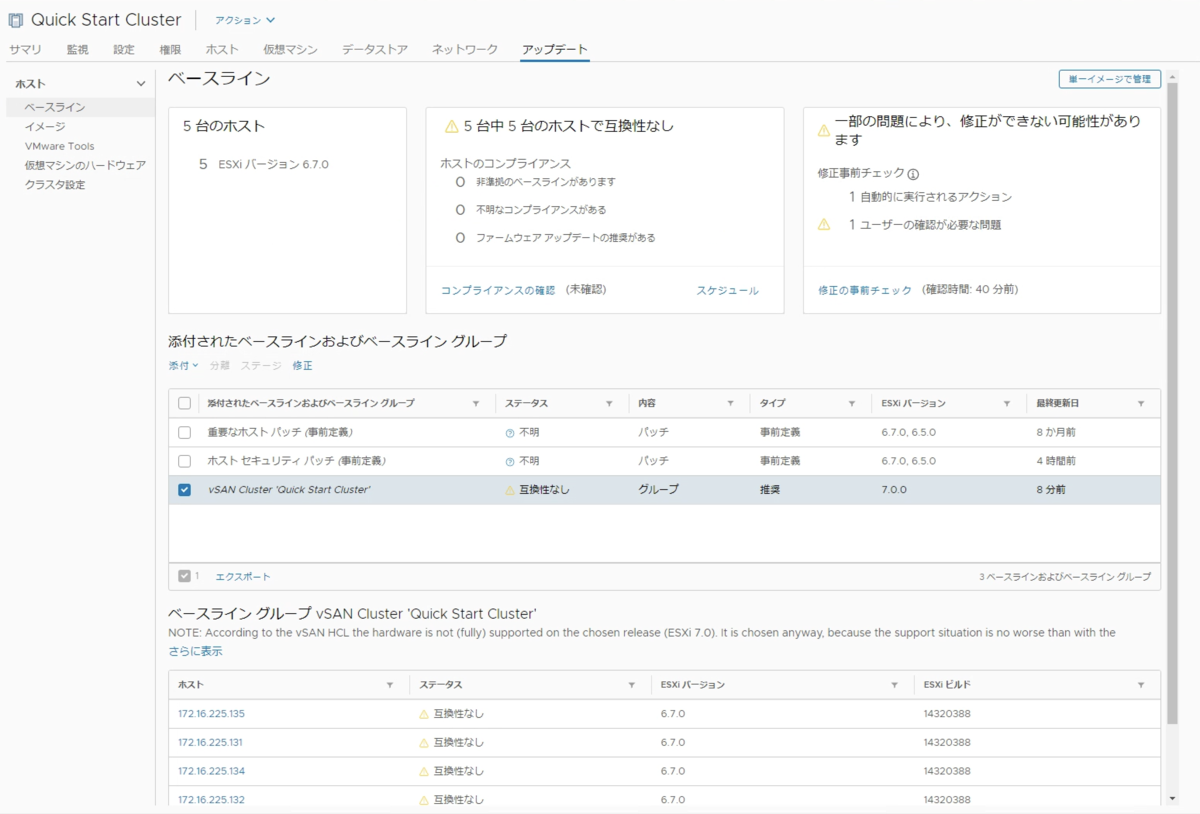Open host 172.16.225.132 link
Image resolution: width=1200 pixels, height=814 pixels.
(x=211, y=800)
